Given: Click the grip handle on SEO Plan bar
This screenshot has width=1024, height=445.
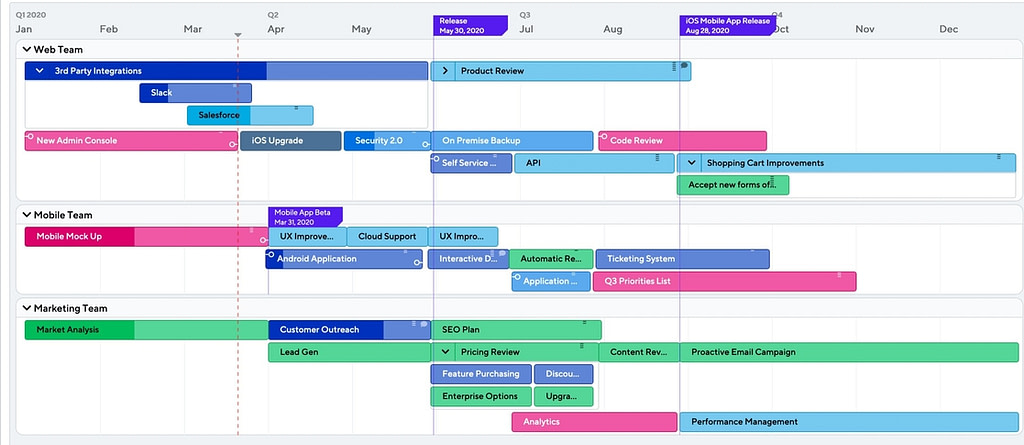Looking at the screenshot, I should click(584, 323).
